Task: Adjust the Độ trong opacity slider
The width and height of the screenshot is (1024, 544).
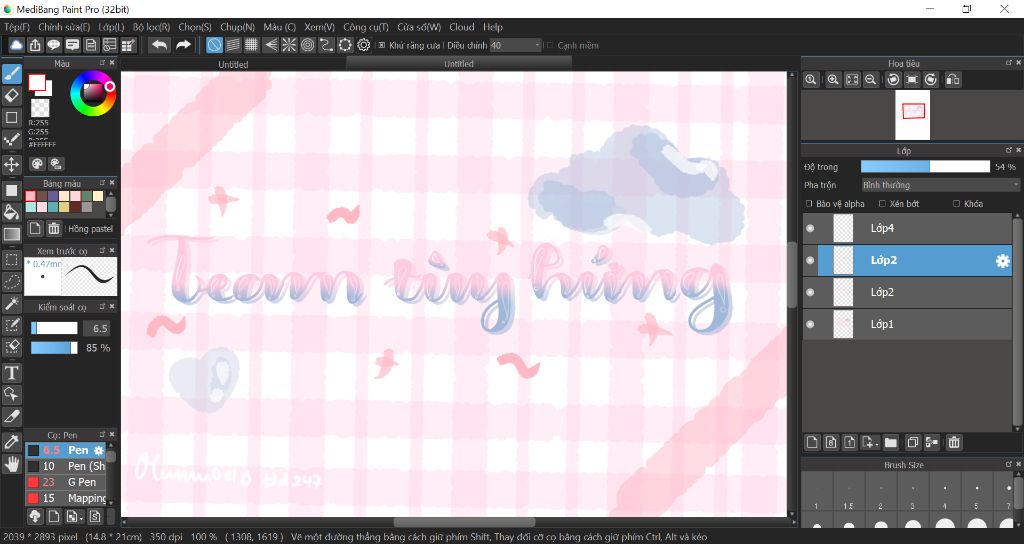Action: 925,167
